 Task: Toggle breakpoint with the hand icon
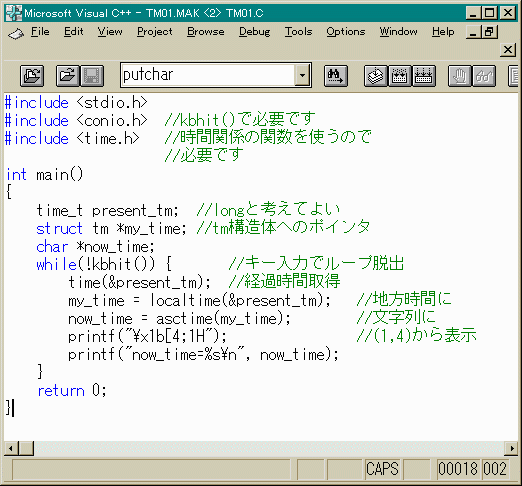[x=460, y=76]
